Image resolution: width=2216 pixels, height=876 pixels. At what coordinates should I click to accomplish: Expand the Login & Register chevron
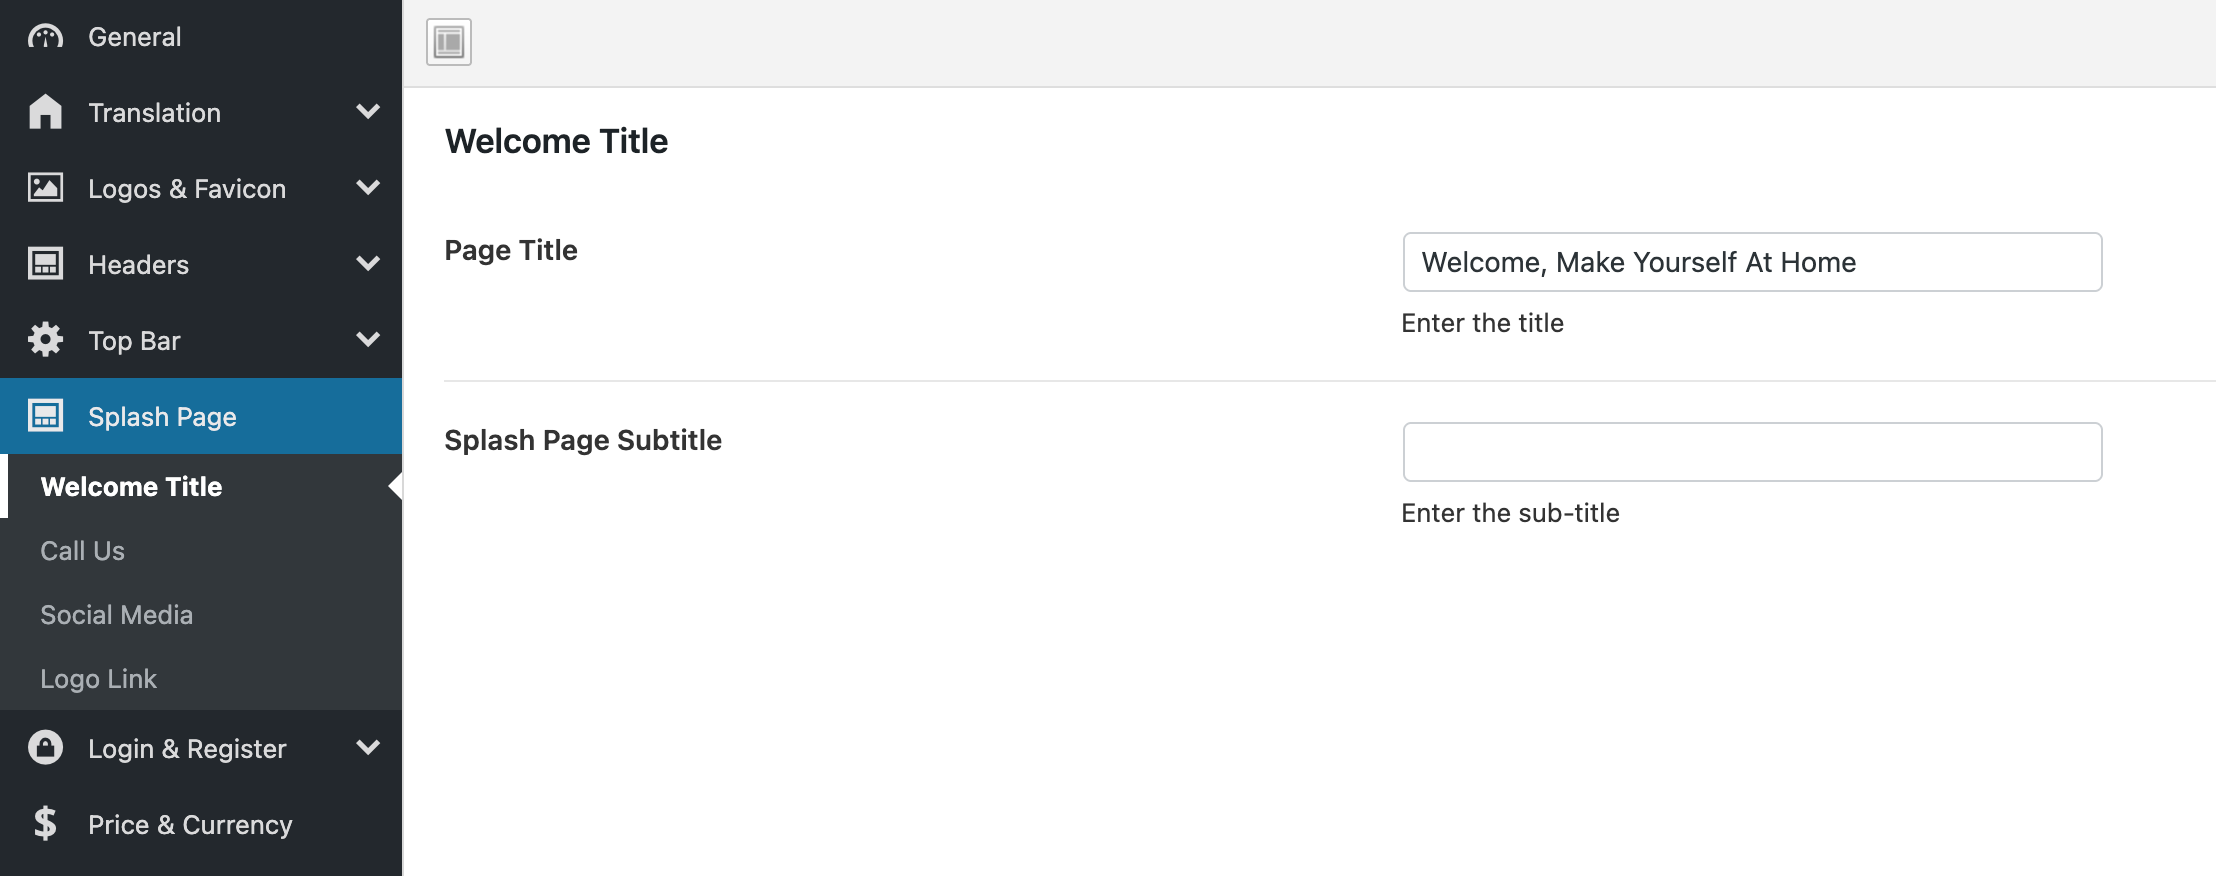coord(368,747)
